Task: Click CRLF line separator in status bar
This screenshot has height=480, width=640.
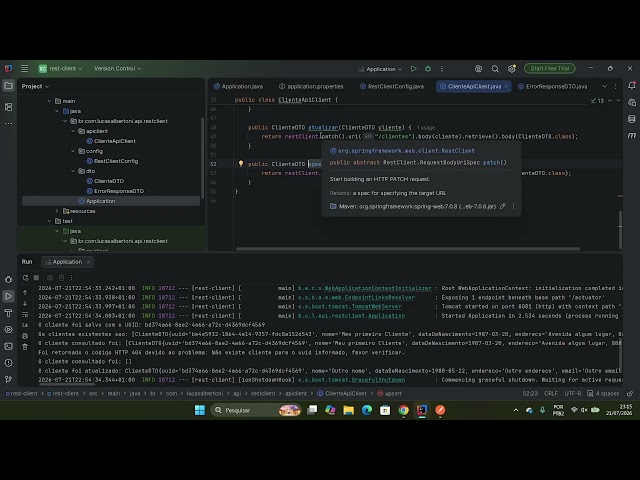Action: coord(551,393)
